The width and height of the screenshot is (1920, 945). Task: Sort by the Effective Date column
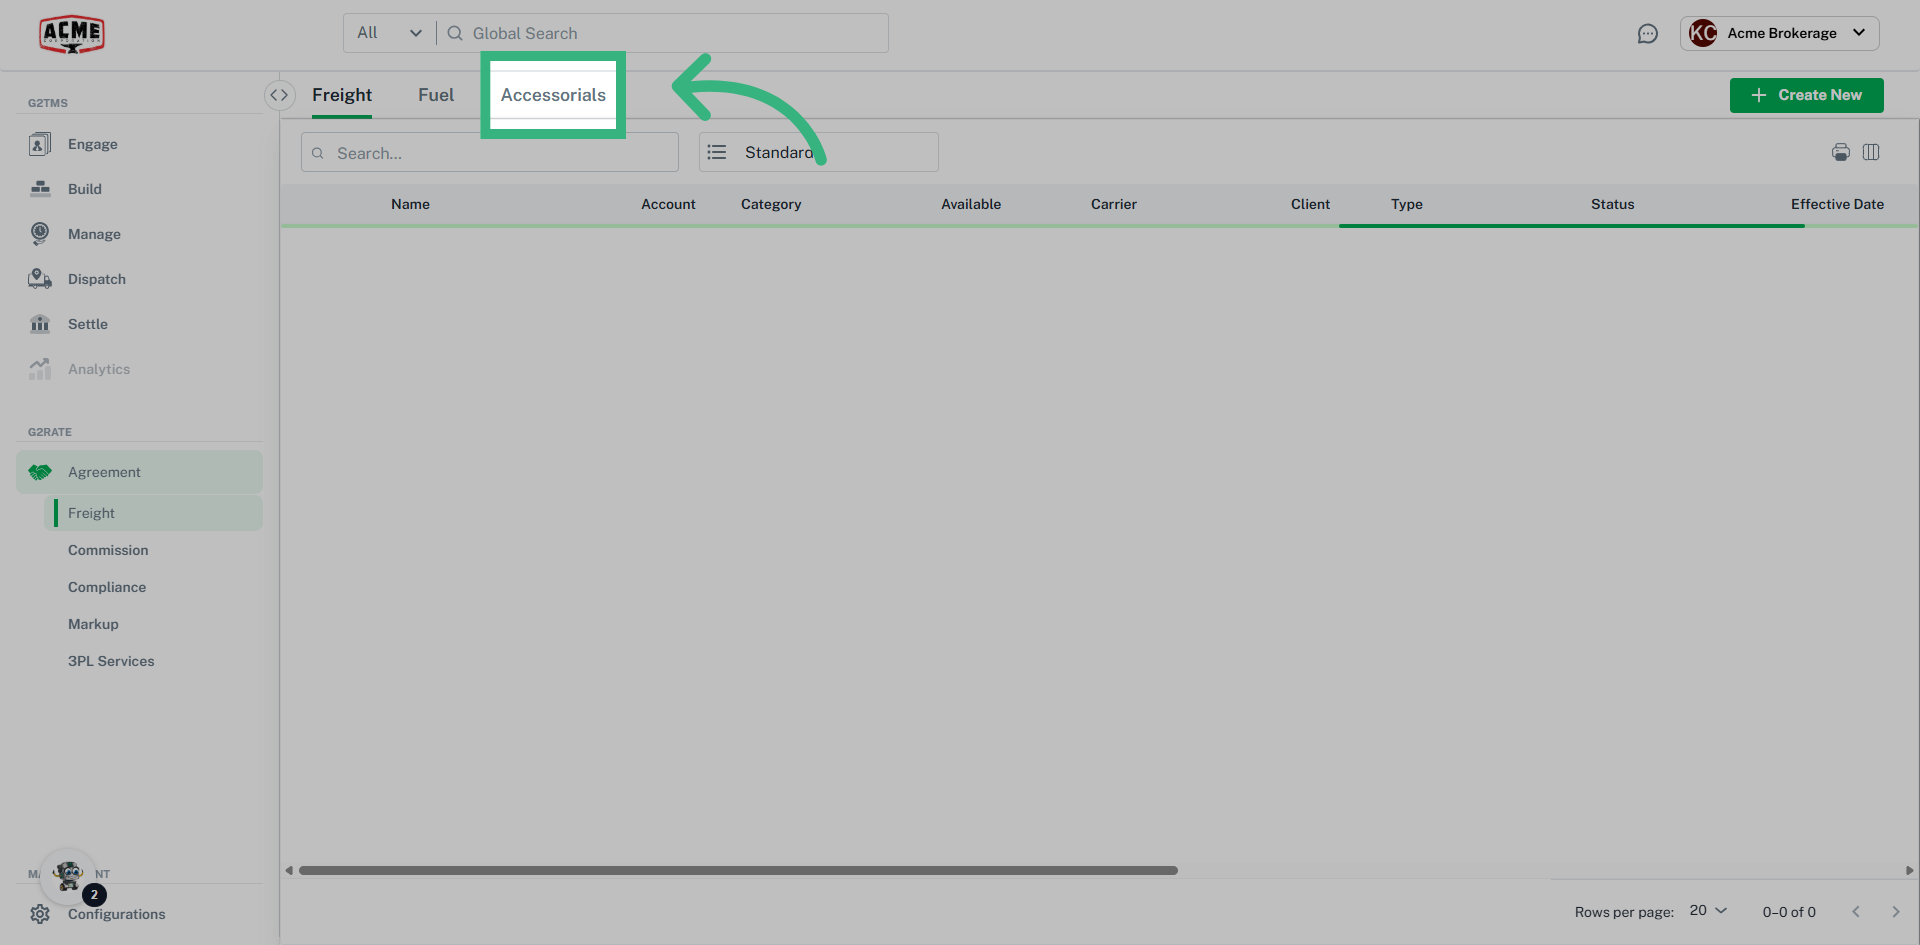[x=1837, y=204]
